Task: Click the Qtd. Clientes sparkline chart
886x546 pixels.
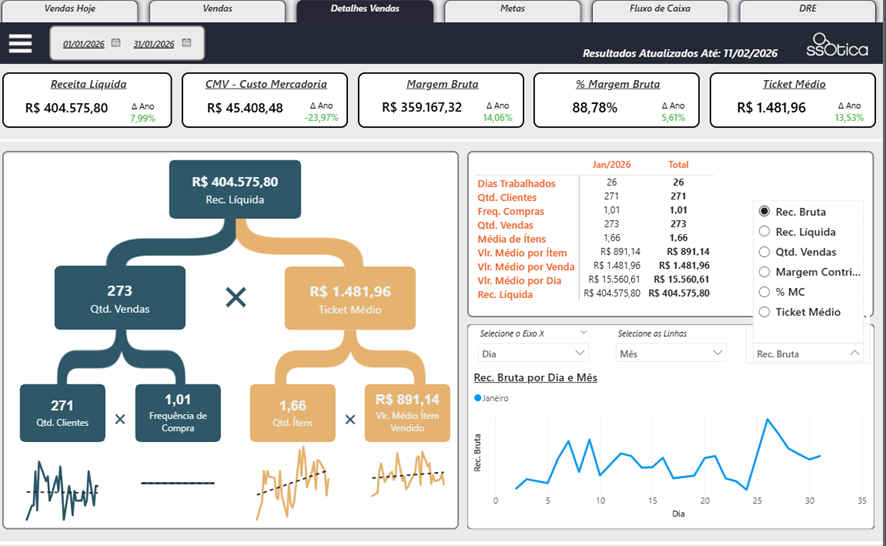Action: tap(62, 490)
